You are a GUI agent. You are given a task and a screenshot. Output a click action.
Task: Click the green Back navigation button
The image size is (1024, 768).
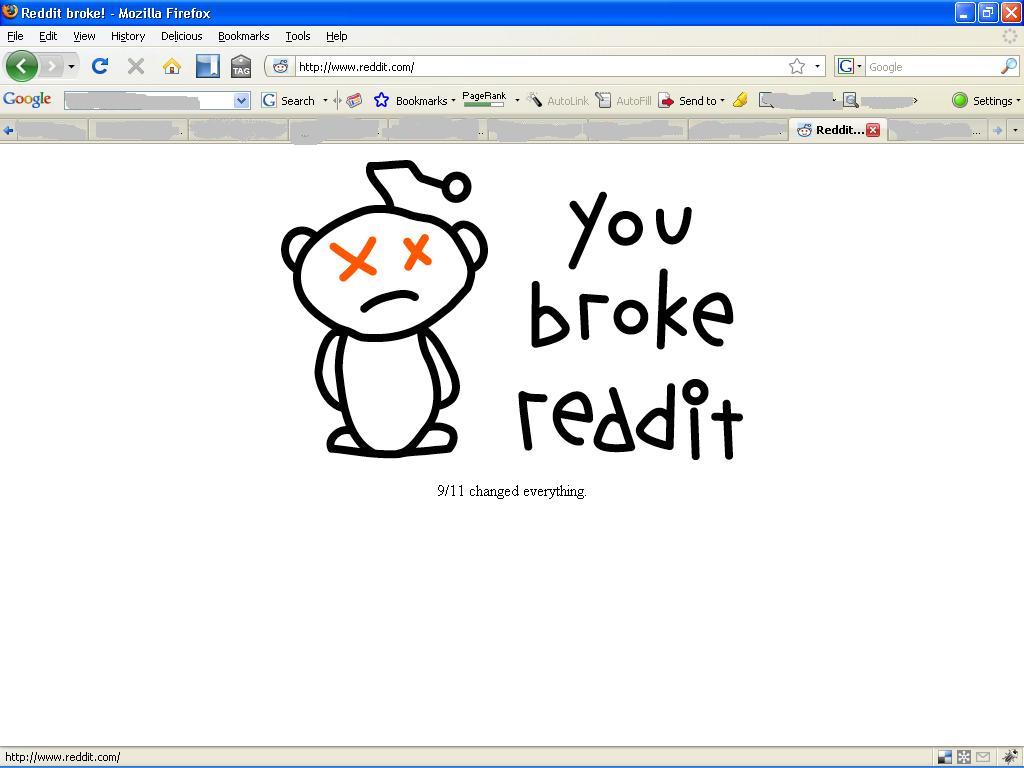point(21,67)
